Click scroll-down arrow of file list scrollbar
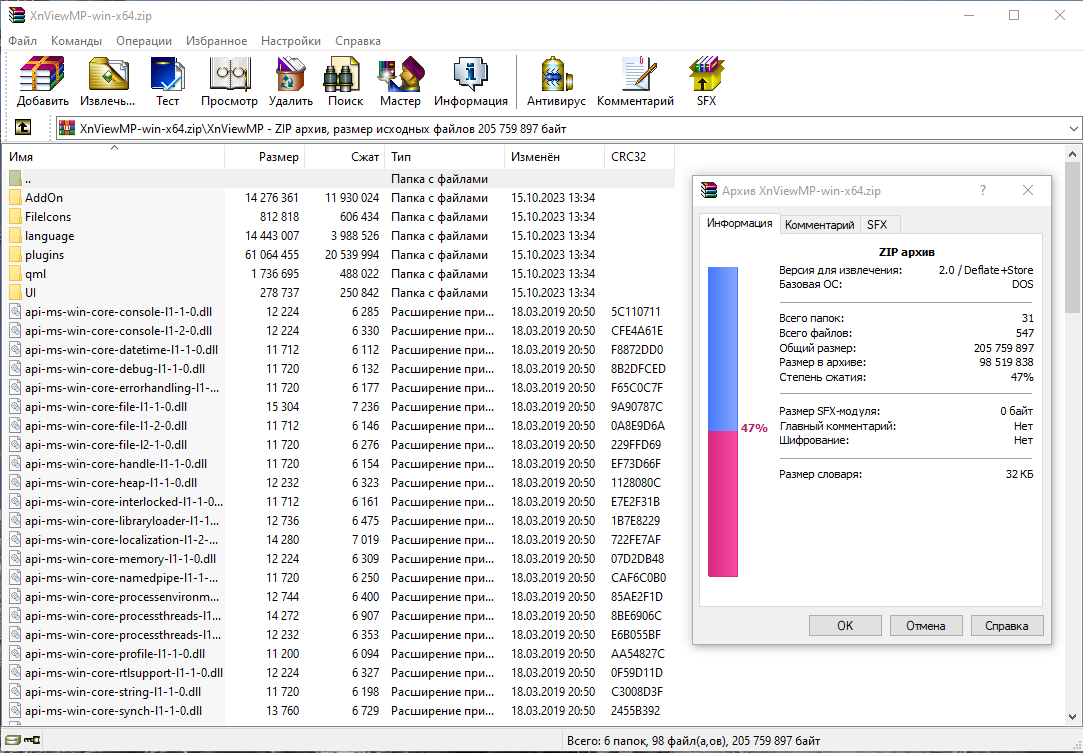The image size is (1083, 753). tap(1073, 717)
